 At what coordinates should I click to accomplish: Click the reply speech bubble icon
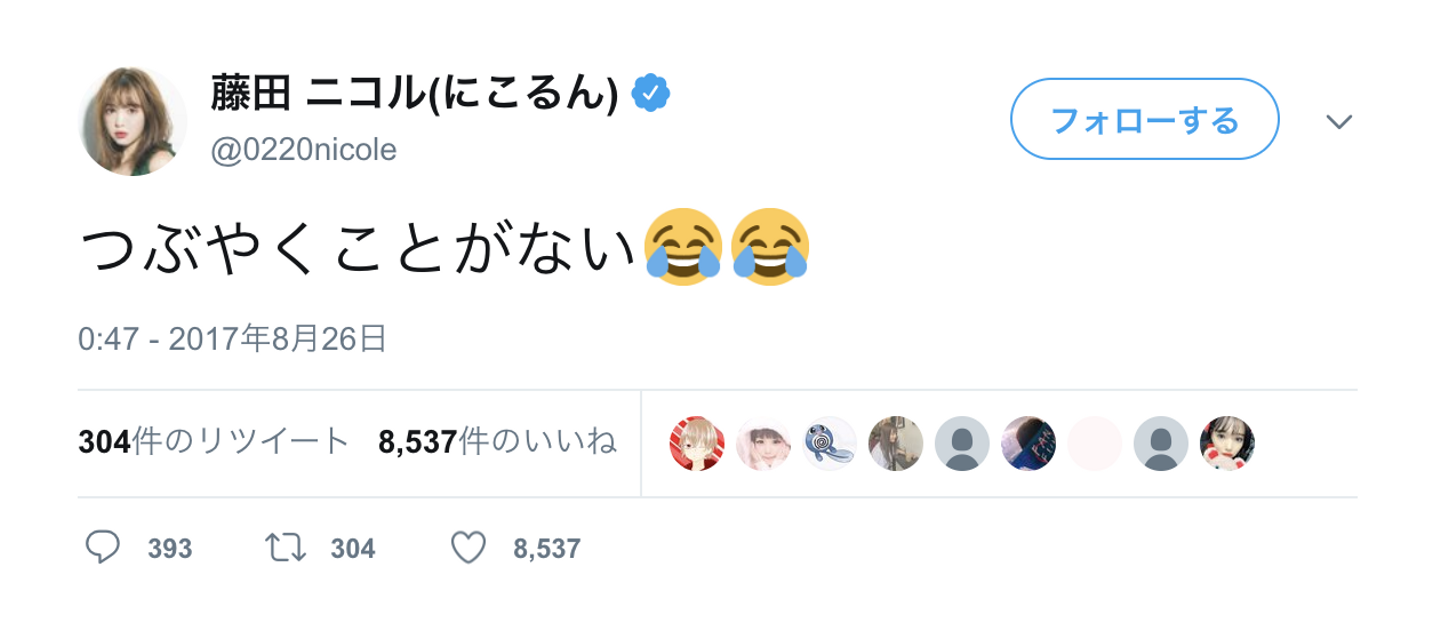coord(103,547)
